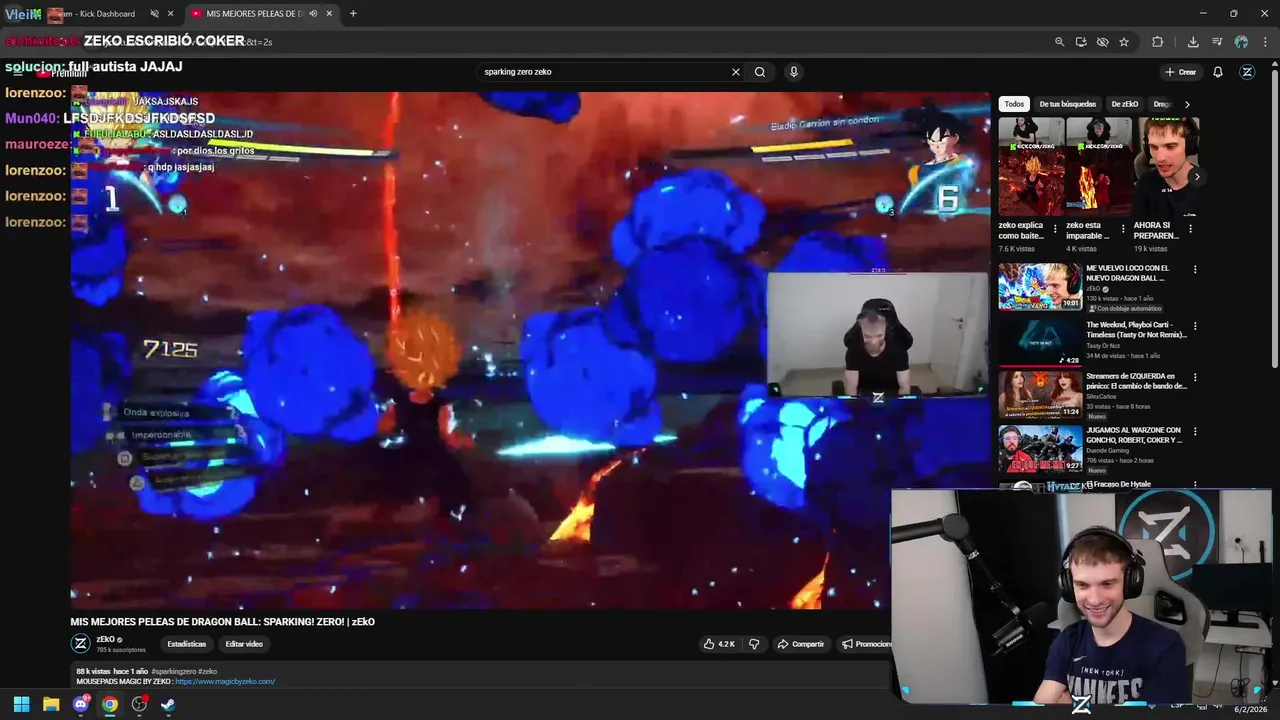Viewport: 1280px width, 720px height.
Task: Open the magicbyzeko.com link in description
Action: pos(225,681)
